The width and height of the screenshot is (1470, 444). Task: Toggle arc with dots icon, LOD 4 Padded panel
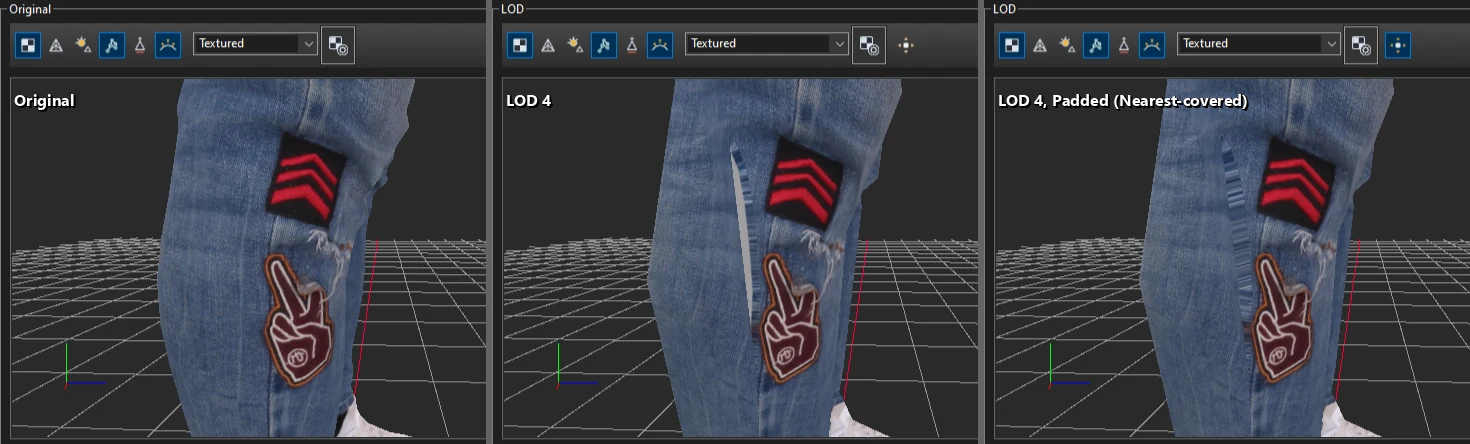1152,45
